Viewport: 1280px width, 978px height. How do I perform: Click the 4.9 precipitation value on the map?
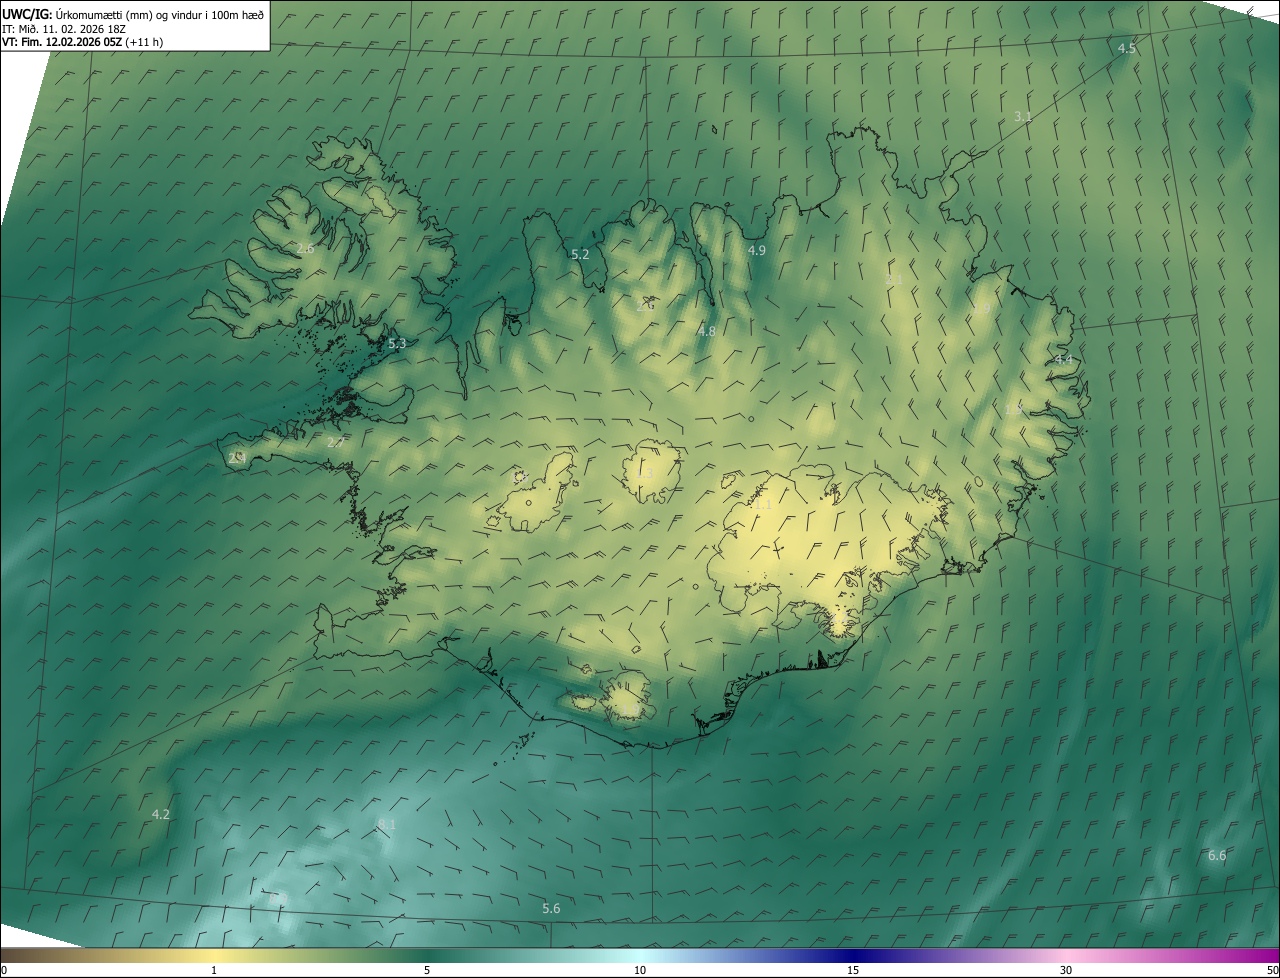(x=757, y=250)
